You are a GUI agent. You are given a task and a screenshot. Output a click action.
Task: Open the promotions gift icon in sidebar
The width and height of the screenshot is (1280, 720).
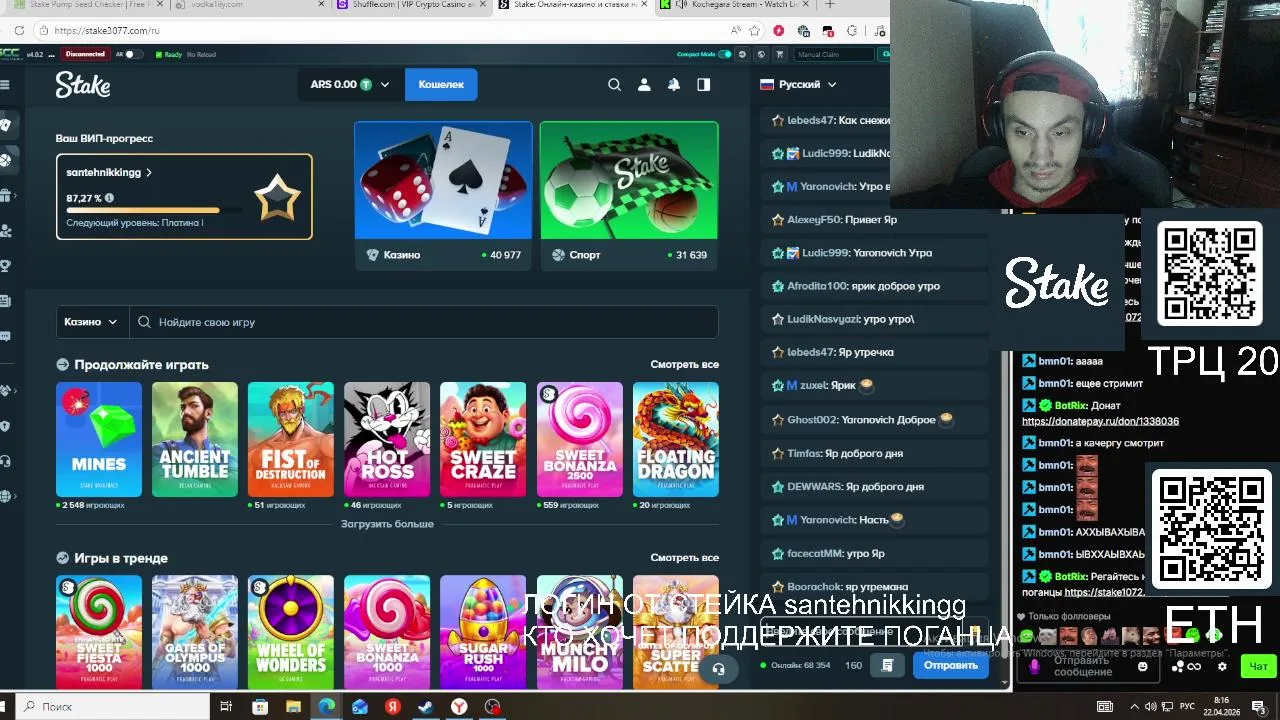click(x=5, y=196)
